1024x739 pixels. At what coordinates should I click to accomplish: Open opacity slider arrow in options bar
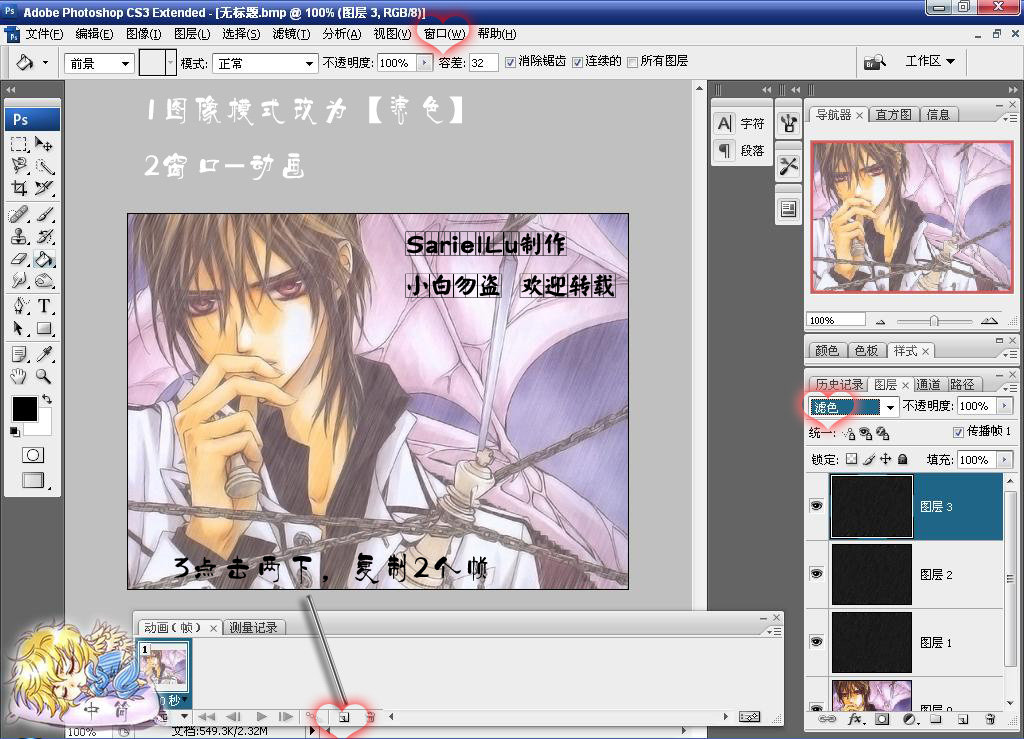pos(424,63)
